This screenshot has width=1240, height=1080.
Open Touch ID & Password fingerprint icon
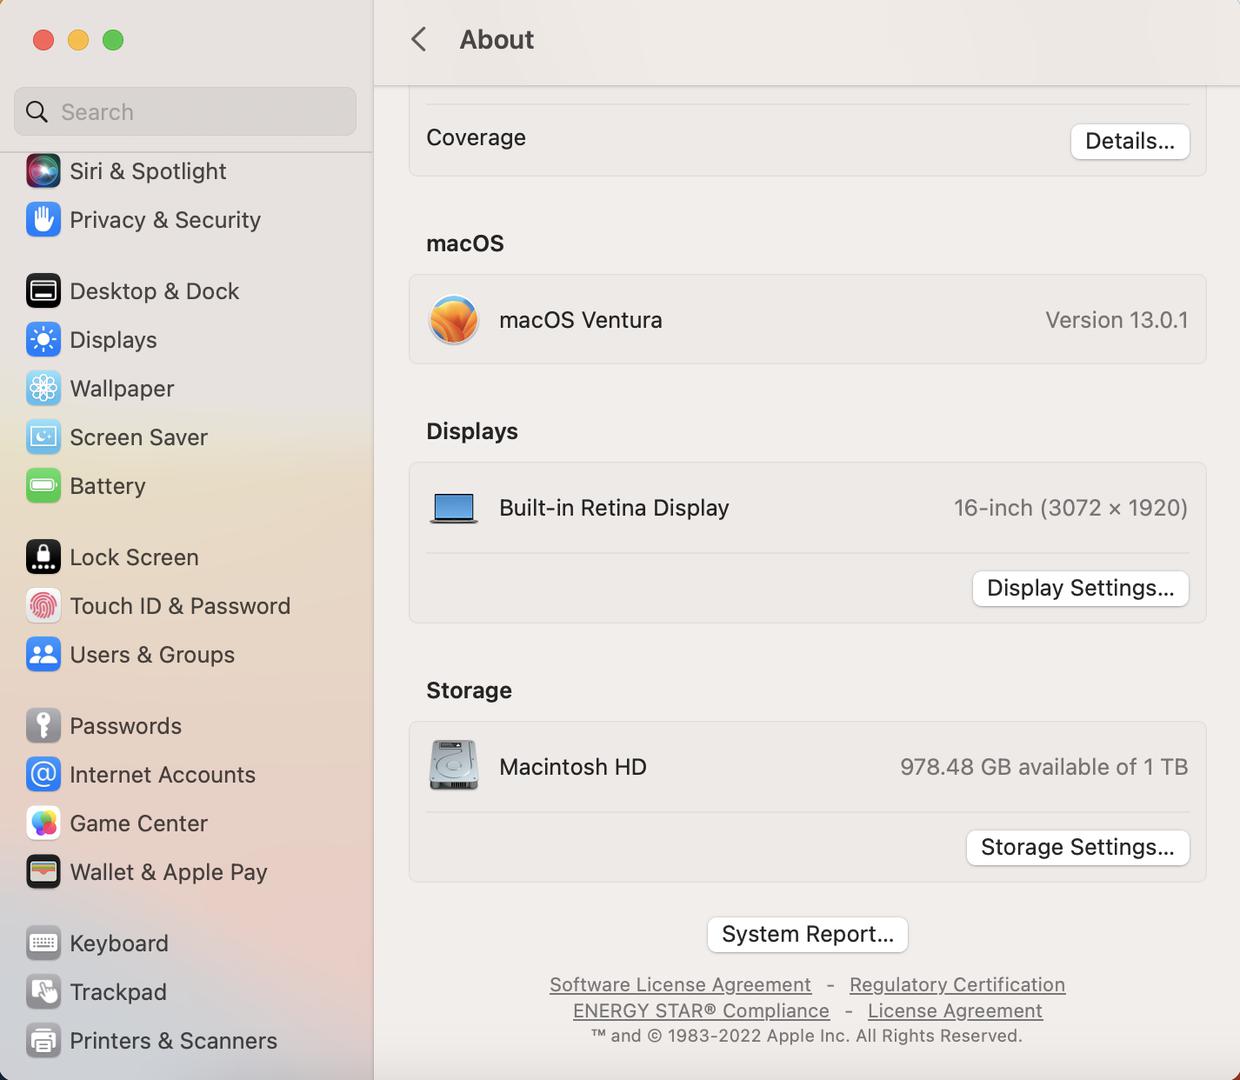(43, 606)
